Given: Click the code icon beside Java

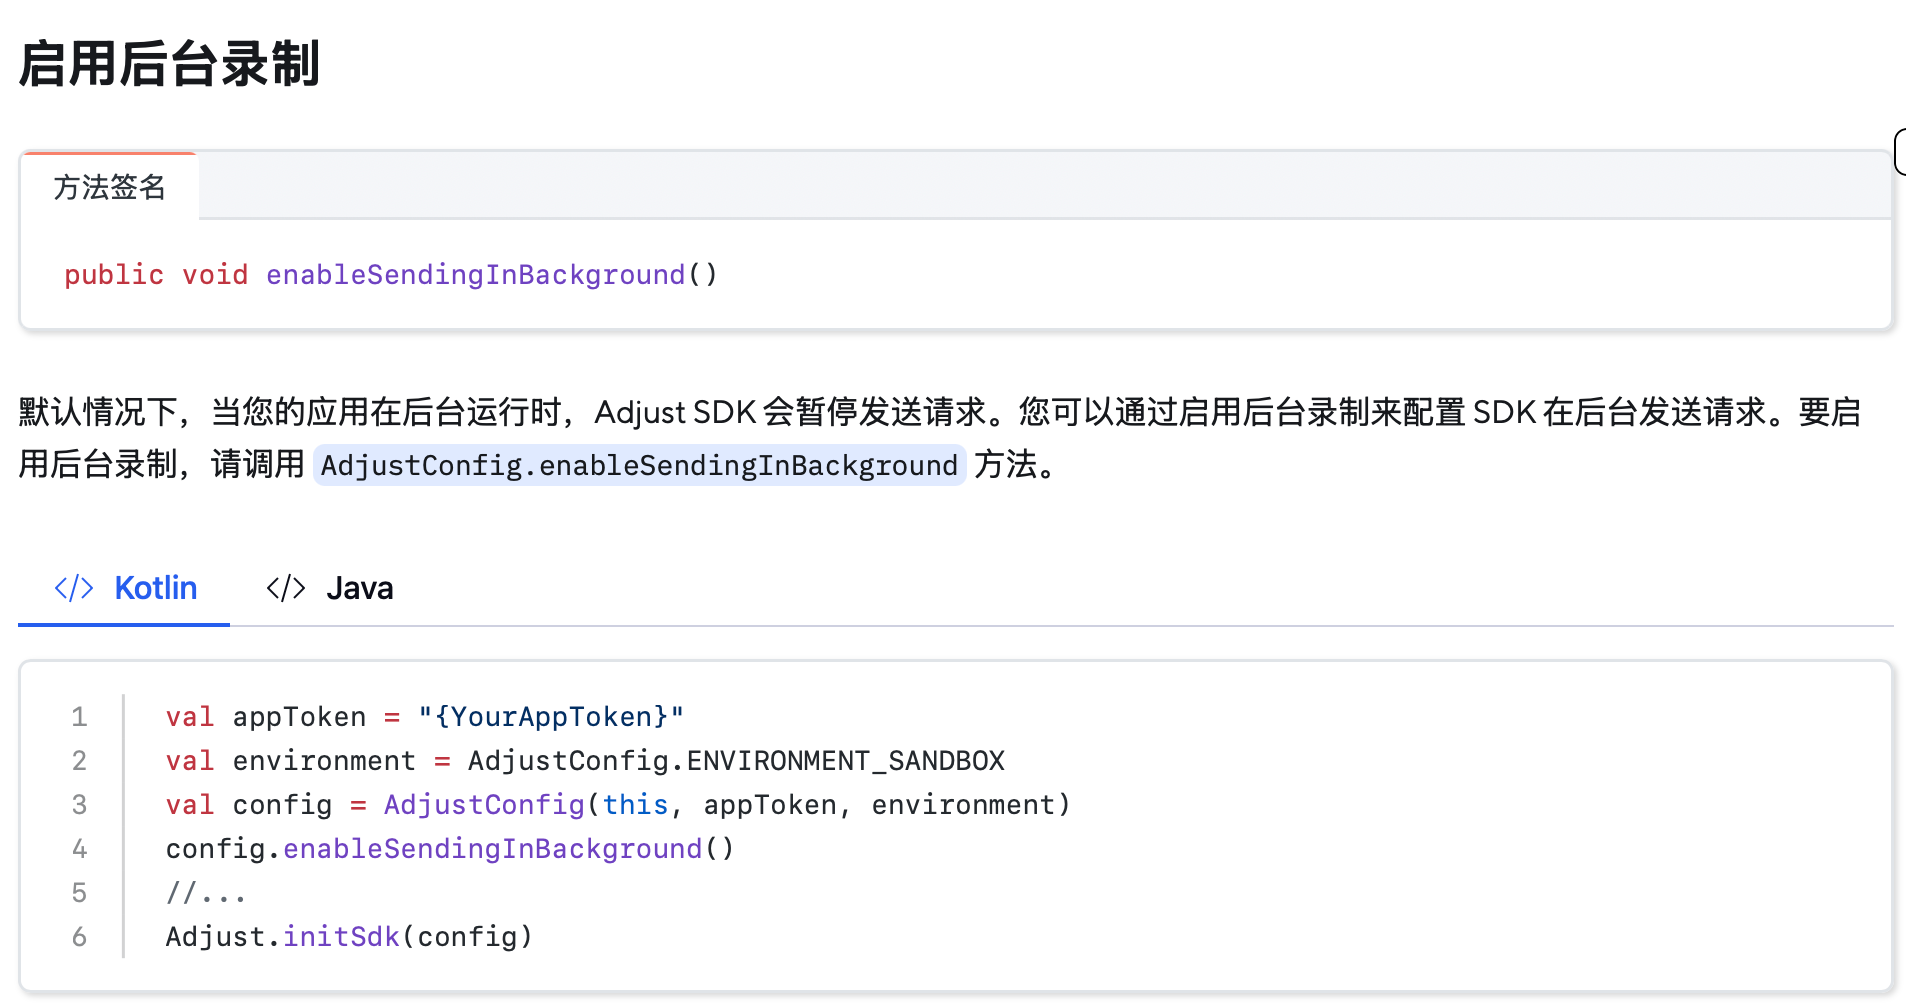Looking at the screenshot, I should point(286,588).
